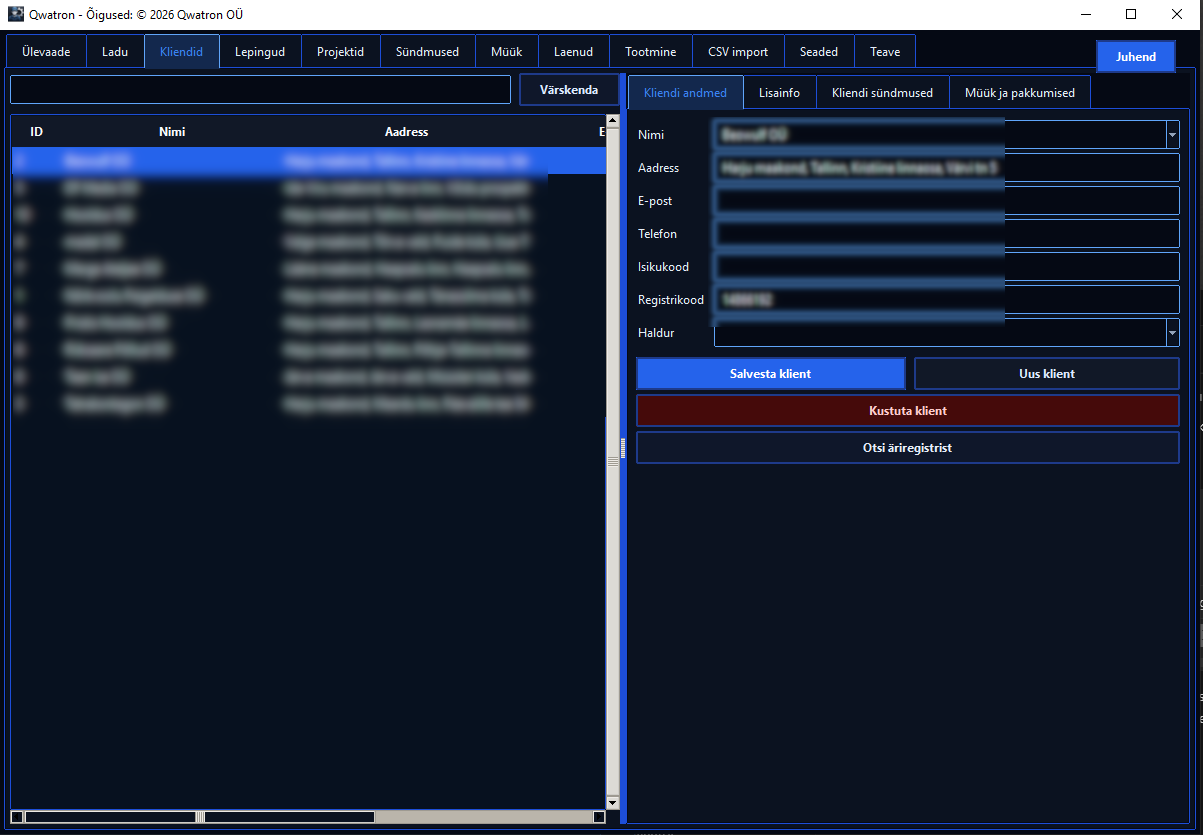This screenshot has width=1203, height=835.
Task: Go to the Tootmine tab
Action: (650, 52)
